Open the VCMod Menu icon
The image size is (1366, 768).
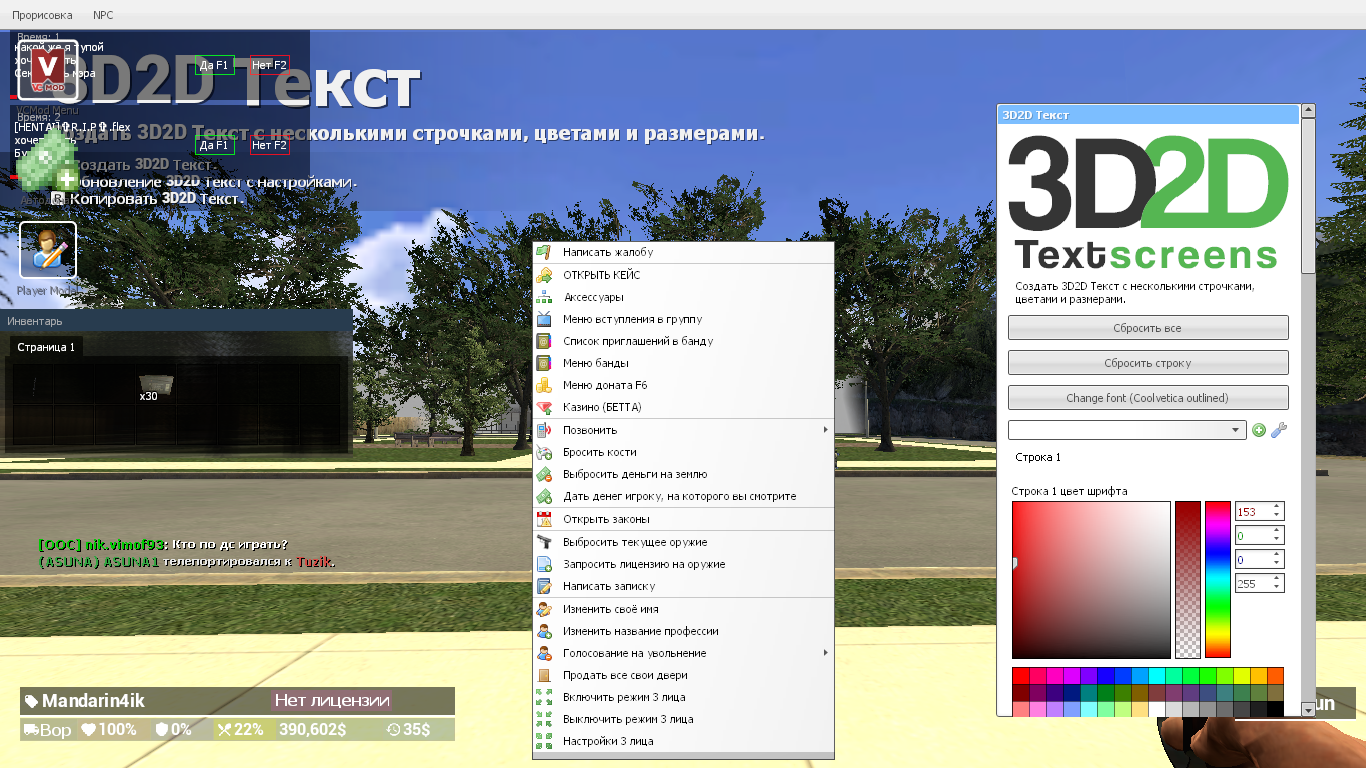click(46, 70)
